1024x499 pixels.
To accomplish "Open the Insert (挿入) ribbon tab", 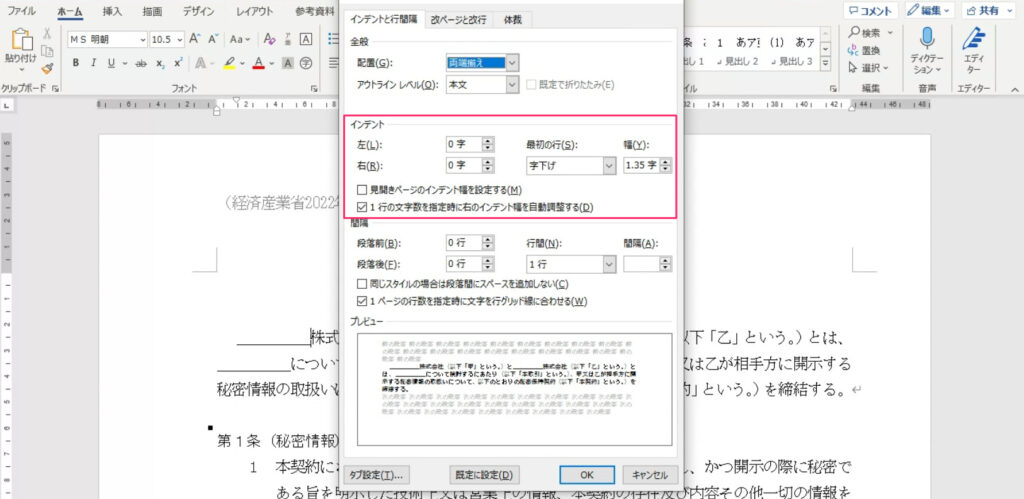I will tap(114, 11).
